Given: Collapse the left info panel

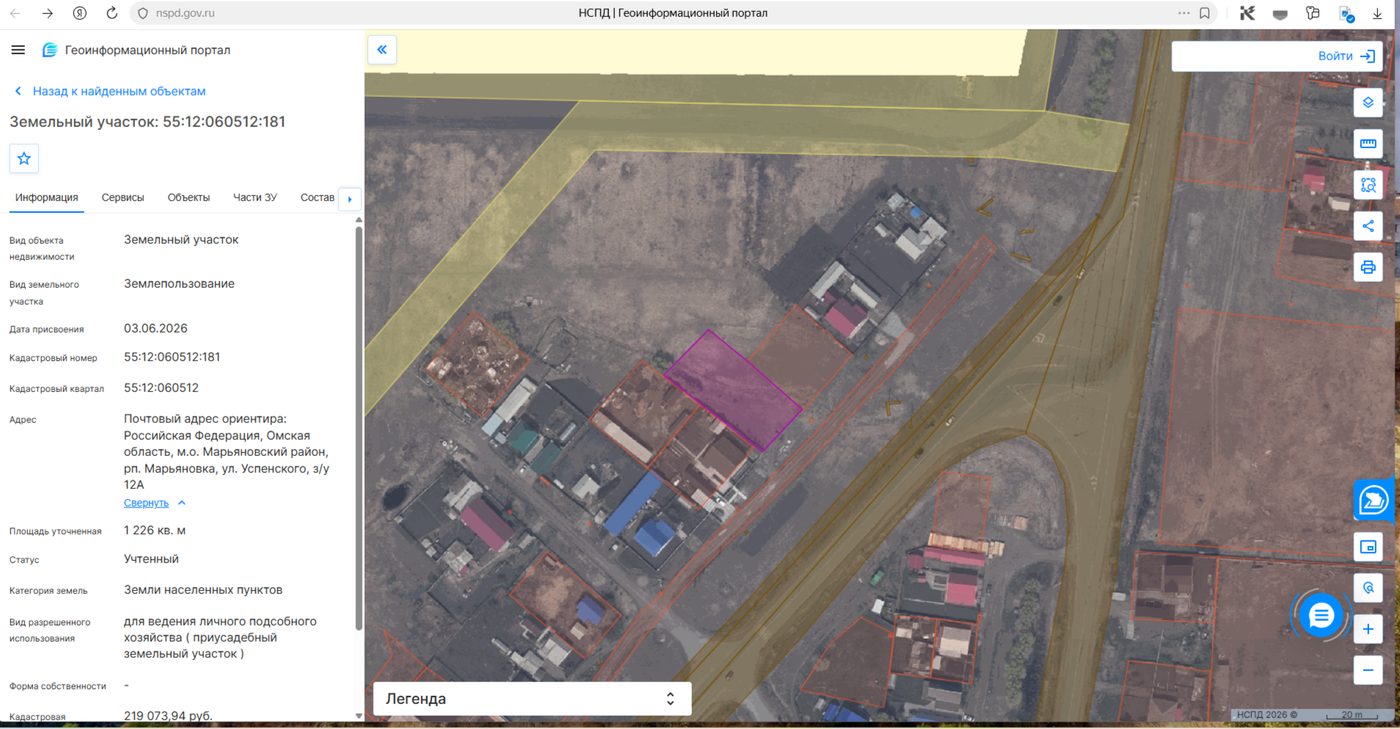Looking at the screenshot, I should (382, 49).
